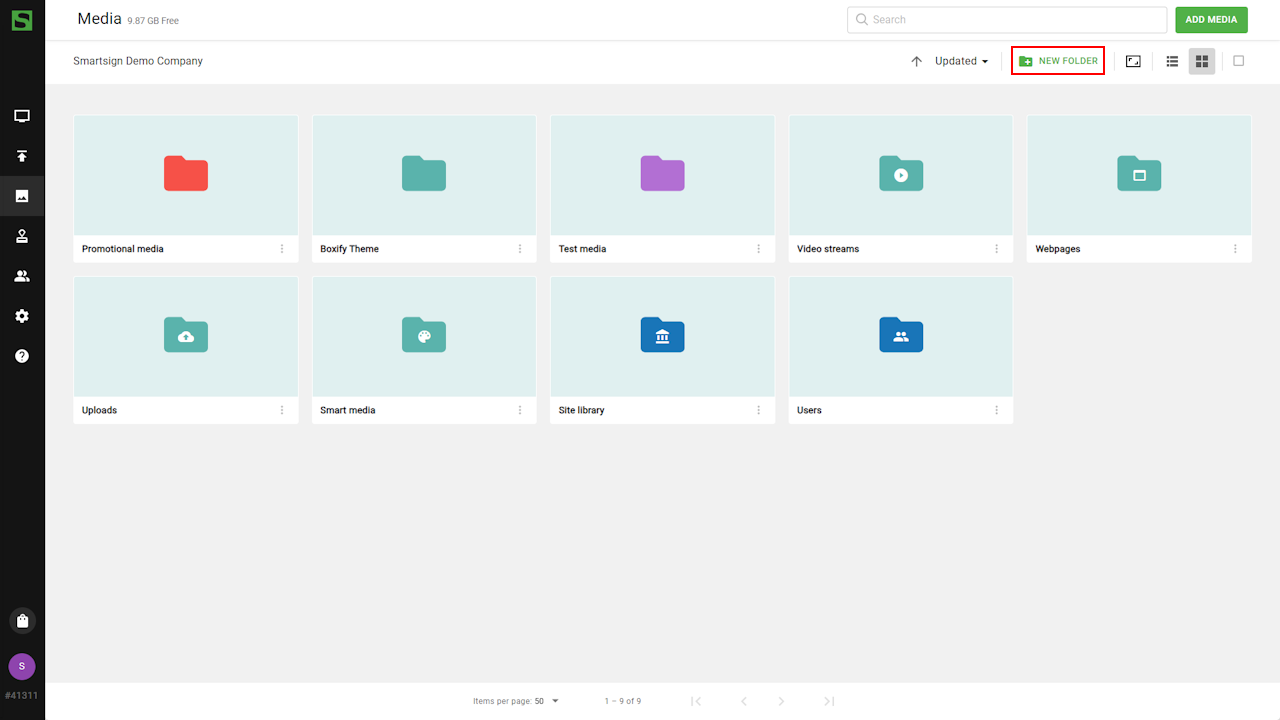The image size is (1280, 720).
Task: Open the Items per page dropdown
Action: (x=546, y=701)
